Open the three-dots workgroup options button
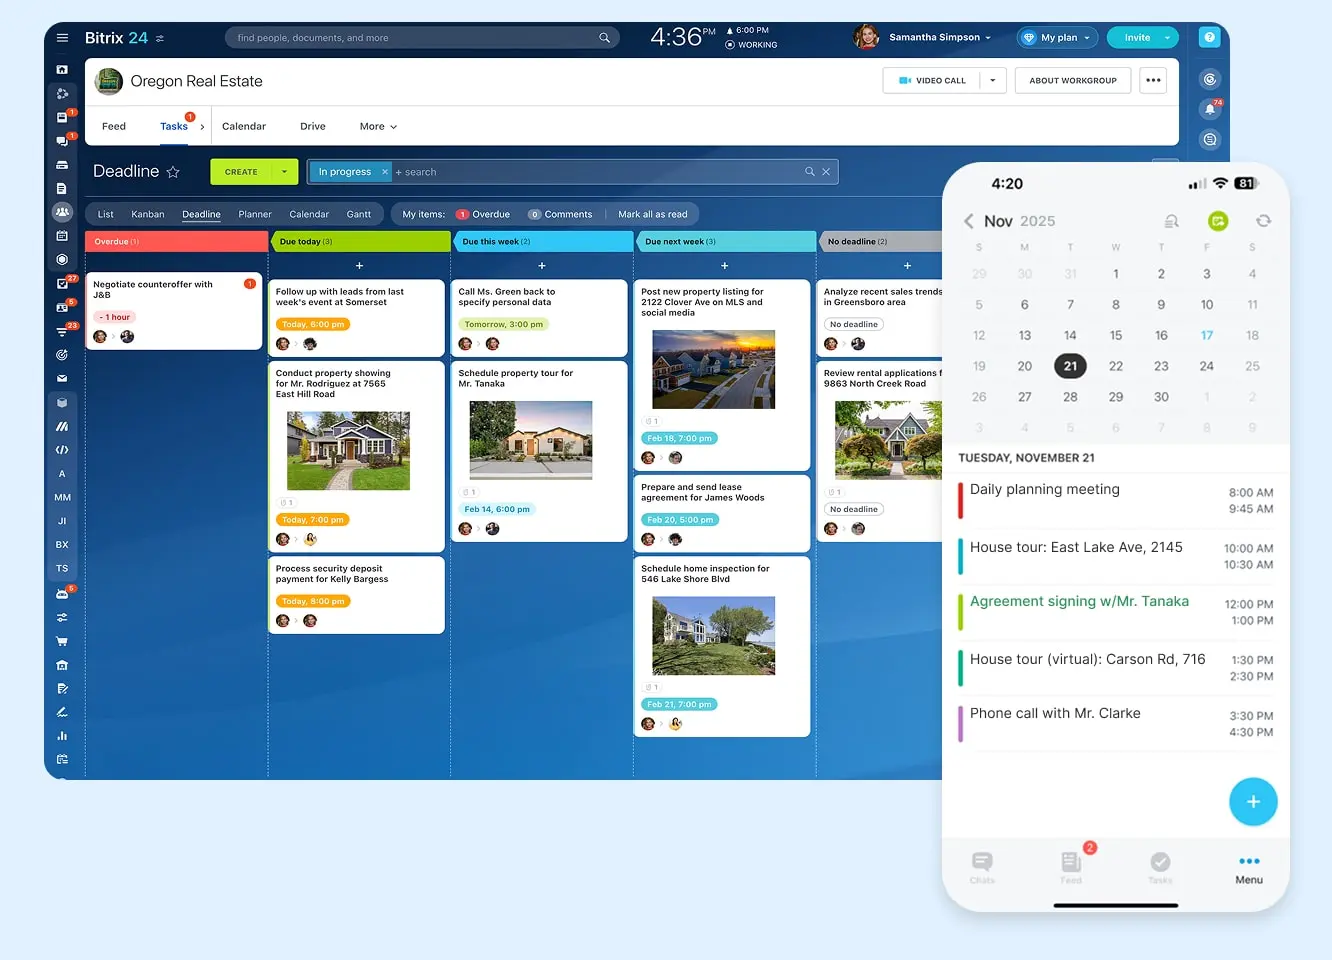 (x=1153, y=81)
